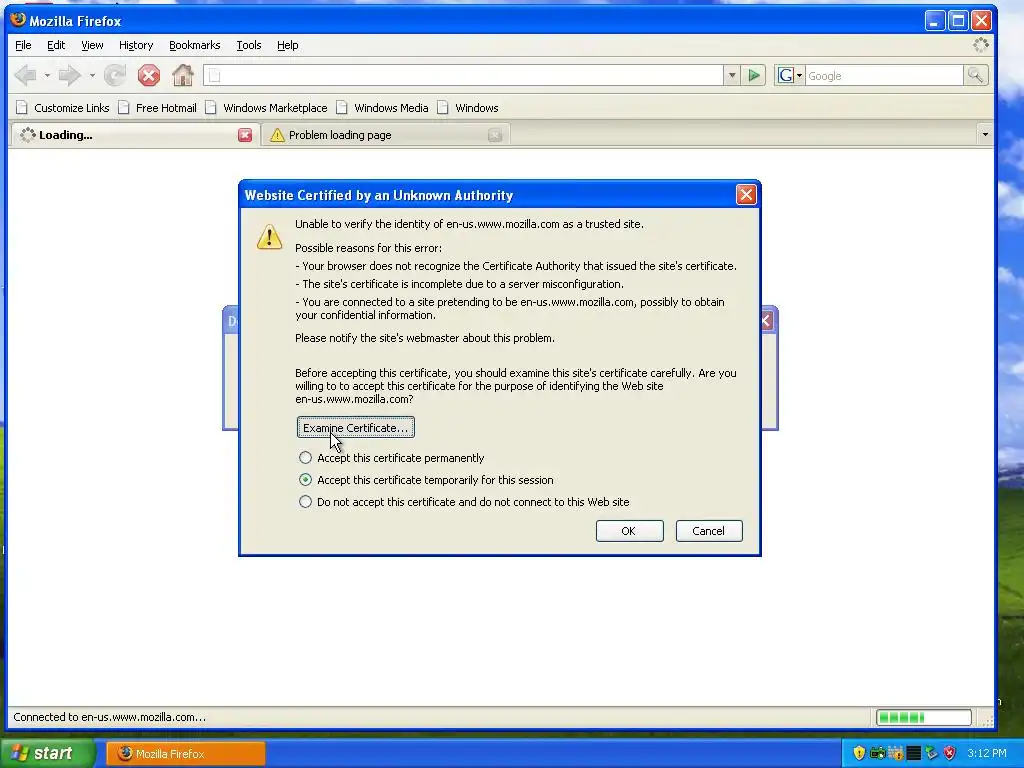Open the Tools menu
The height and width of the screenshot is (768, 1024).
click(249, 45)
